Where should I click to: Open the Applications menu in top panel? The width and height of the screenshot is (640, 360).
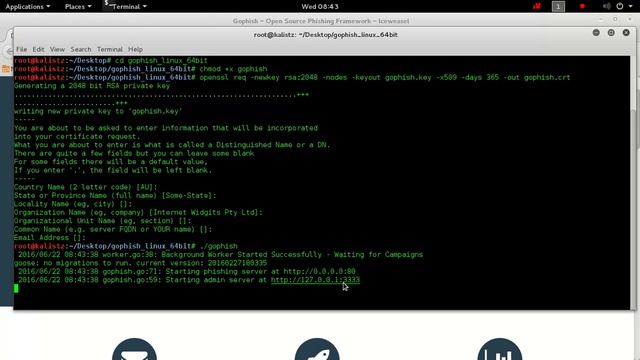[27, 7]
